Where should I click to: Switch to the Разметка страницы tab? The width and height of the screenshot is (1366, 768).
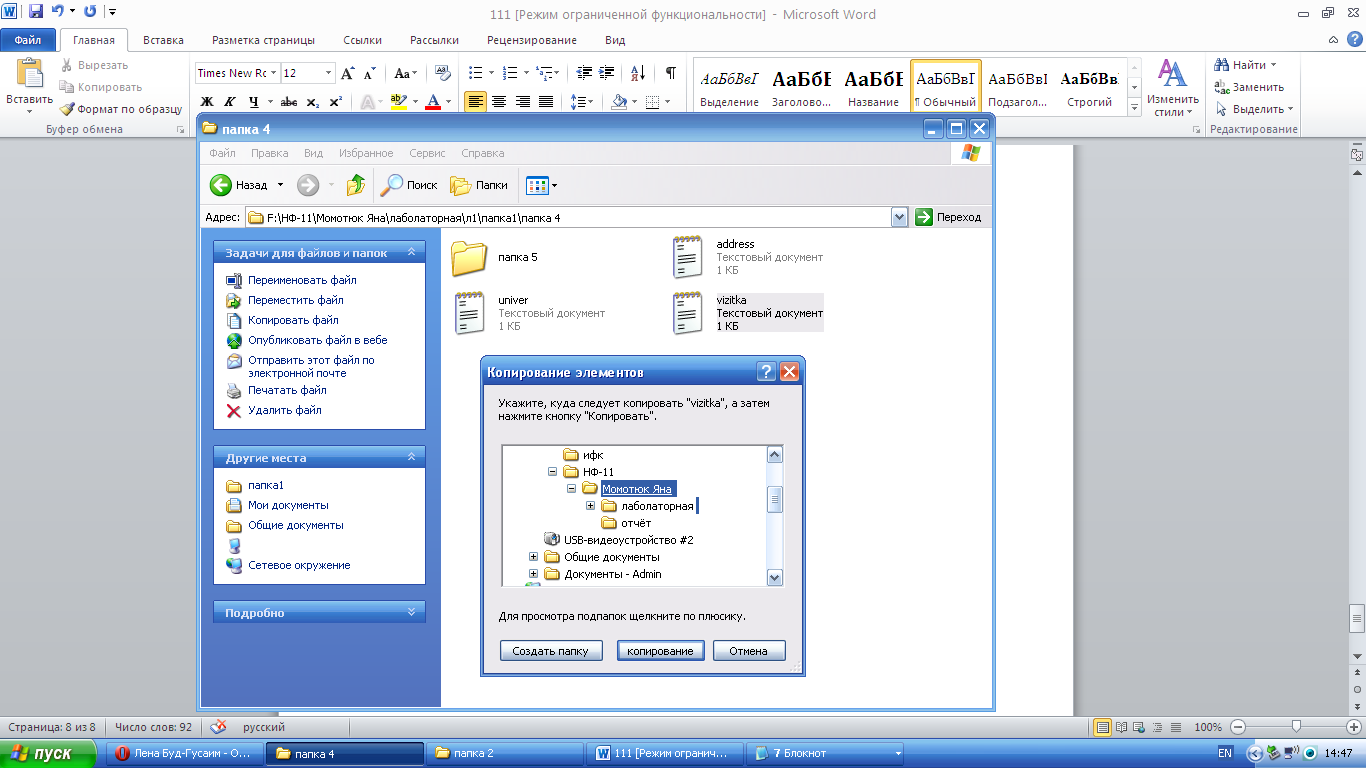pos(263,41)
